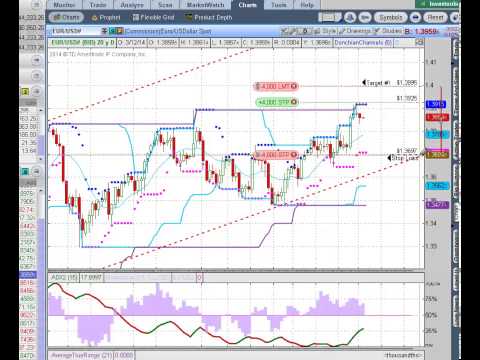This screenshot has width=480, height=360.
Task: Click the link icon left of Symbols
Action: 365,17
